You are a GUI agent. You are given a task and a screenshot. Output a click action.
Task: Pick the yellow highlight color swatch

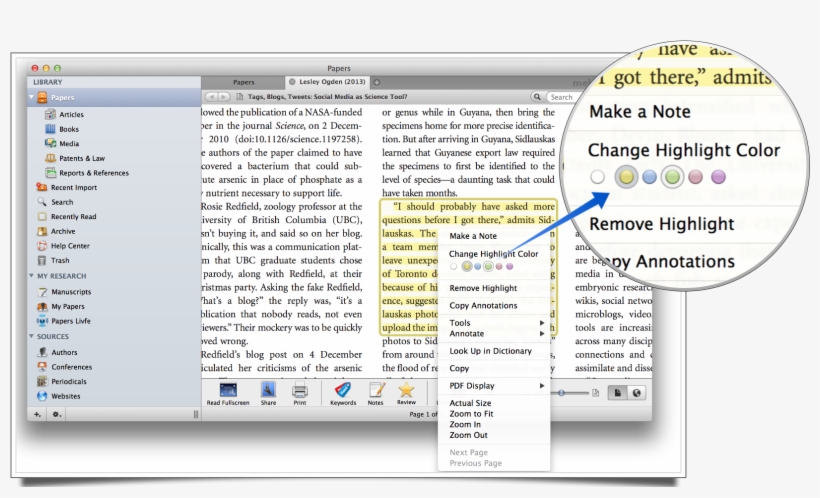pos(466,266)
